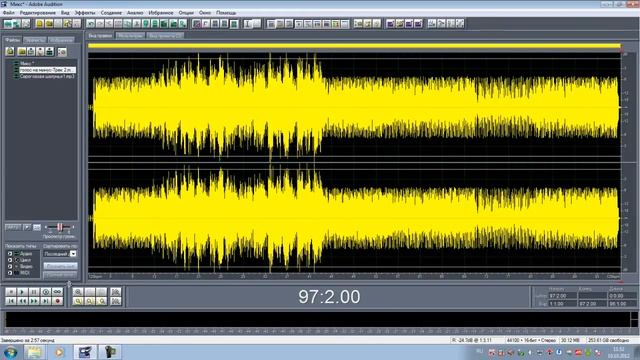Click the Rewind transport button
The width and height of the screenshot is (640, 360).
pos(22,301)
